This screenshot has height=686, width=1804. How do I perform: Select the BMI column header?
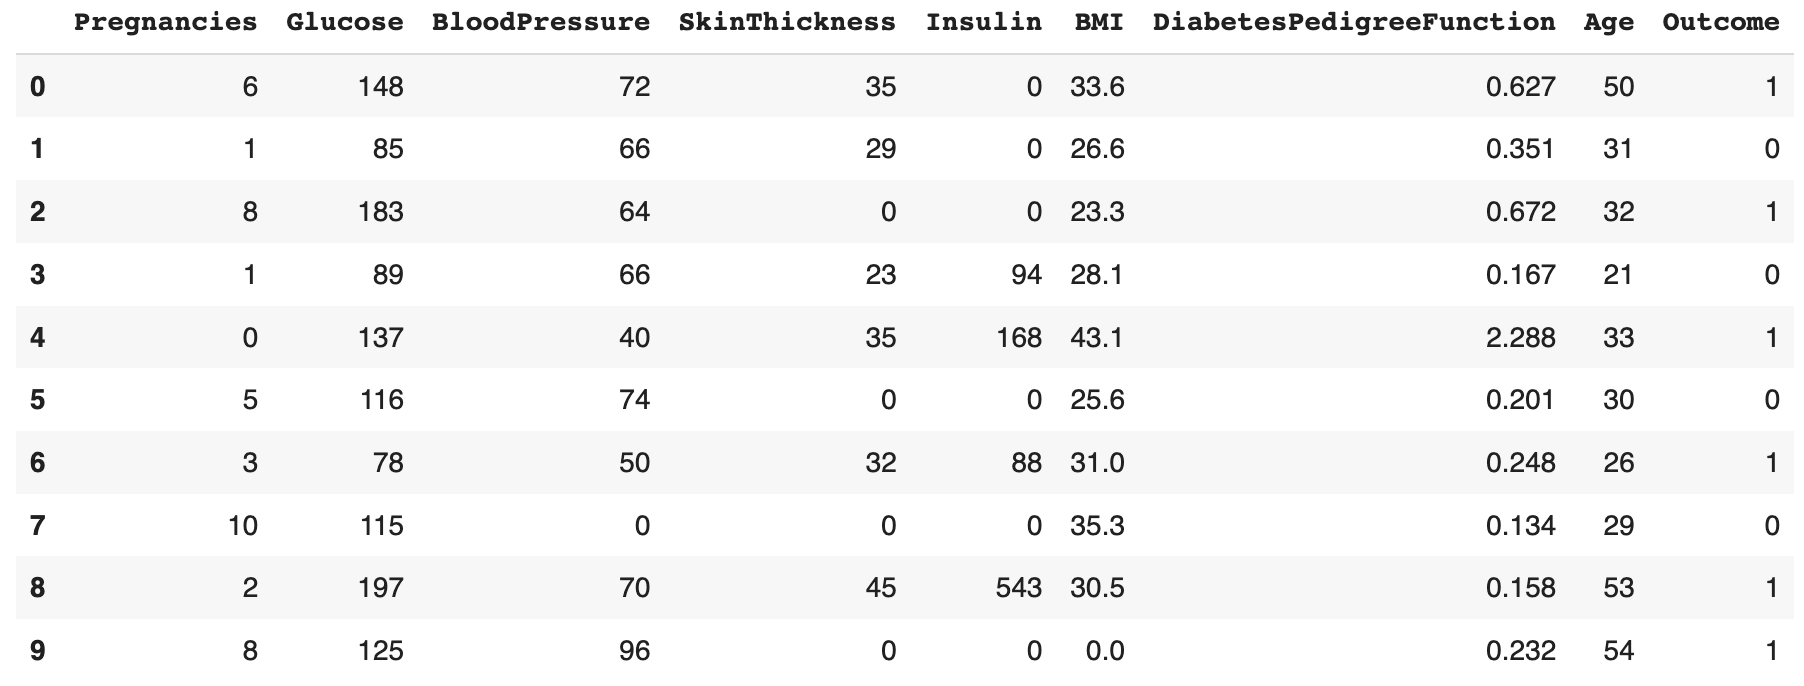tap(1098, 22)
